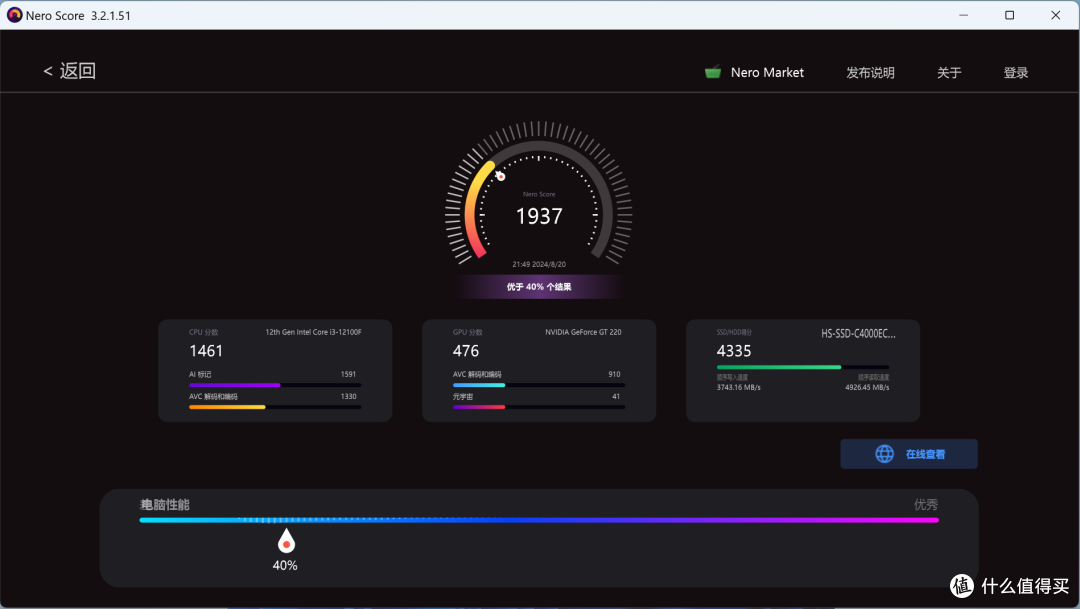Click the 电脑性能 heading
Viewport: 1080px width, 609px height.
165,504
